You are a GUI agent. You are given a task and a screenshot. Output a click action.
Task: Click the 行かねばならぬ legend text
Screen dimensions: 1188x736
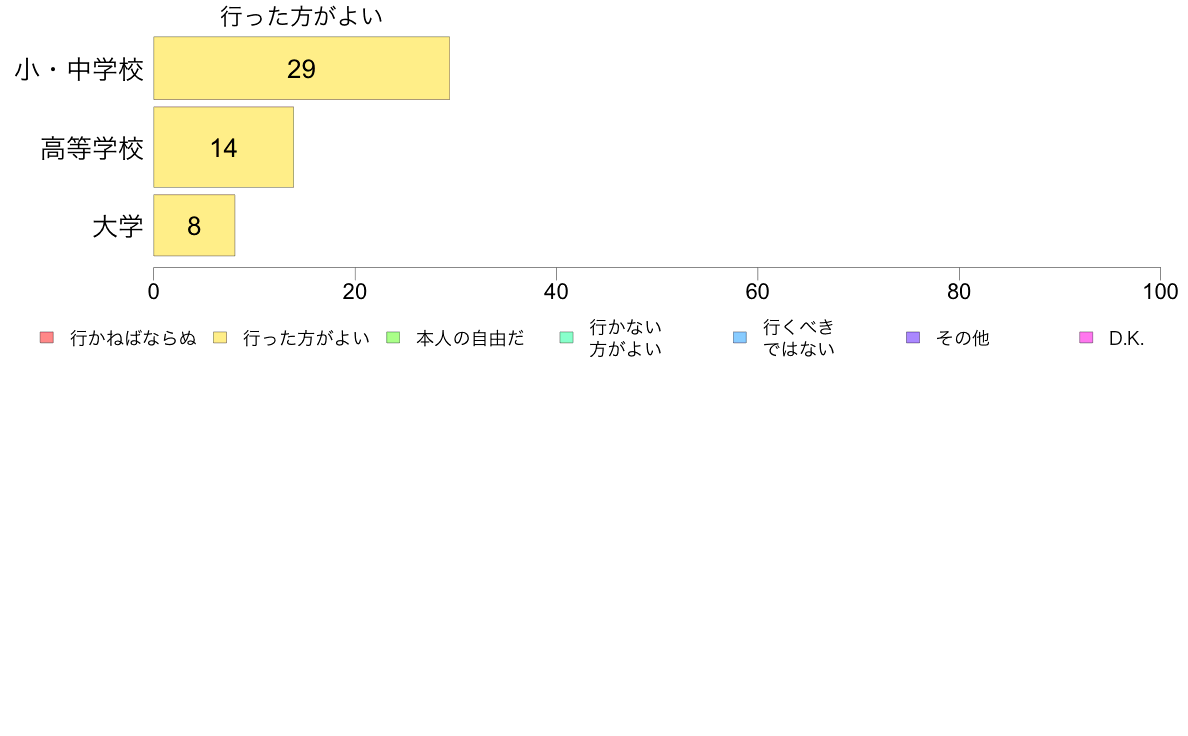133,338
